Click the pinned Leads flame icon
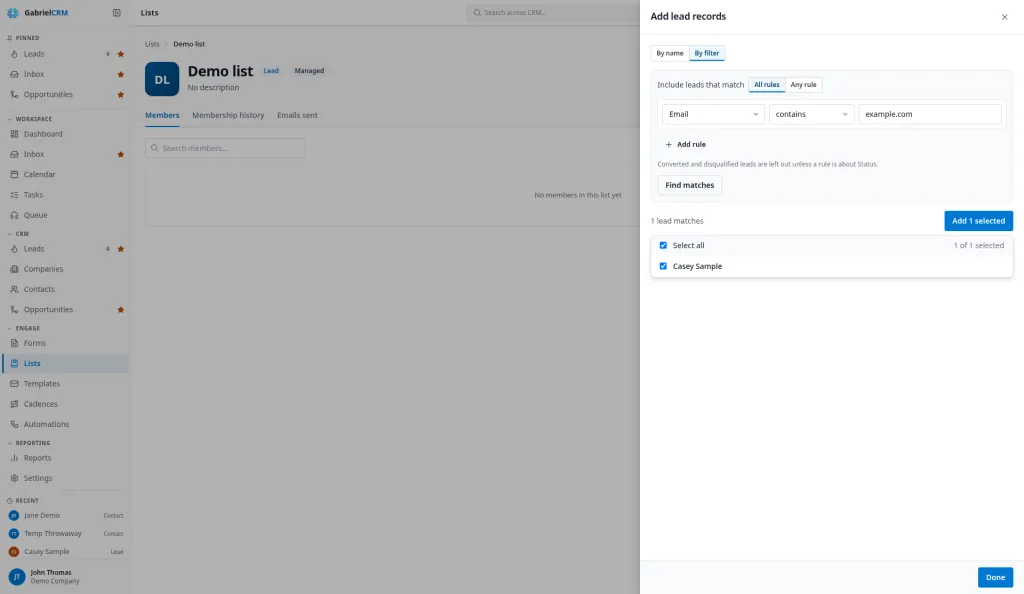Viewport: 1024px width, 594px height. pyautogui.click(x=14, y=54)
